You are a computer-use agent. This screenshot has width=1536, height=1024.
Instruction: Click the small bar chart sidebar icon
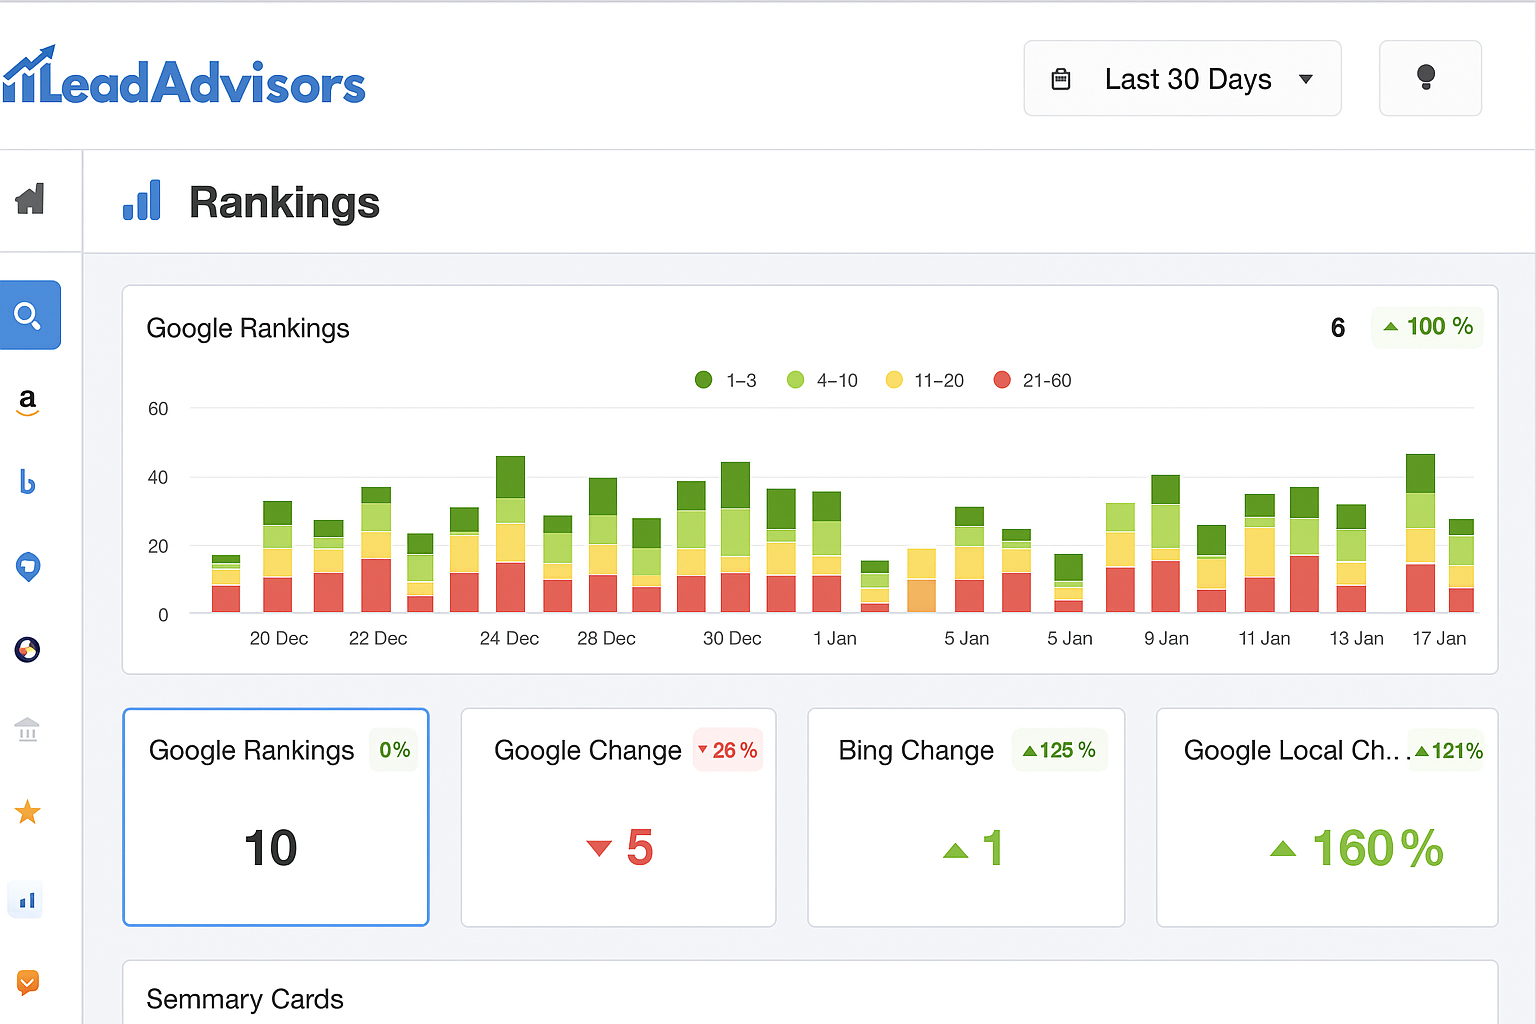click(27, 900)
